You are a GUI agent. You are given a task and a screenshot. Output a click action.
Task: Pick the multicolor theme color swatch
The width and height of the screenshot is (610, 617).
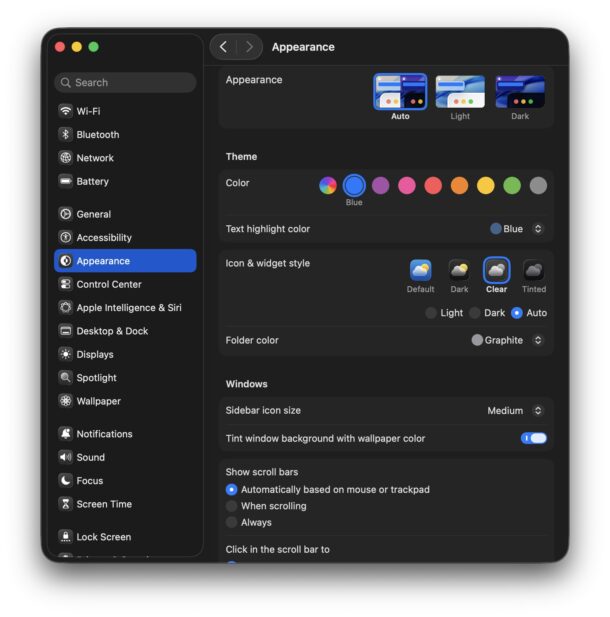coord(328,185)
